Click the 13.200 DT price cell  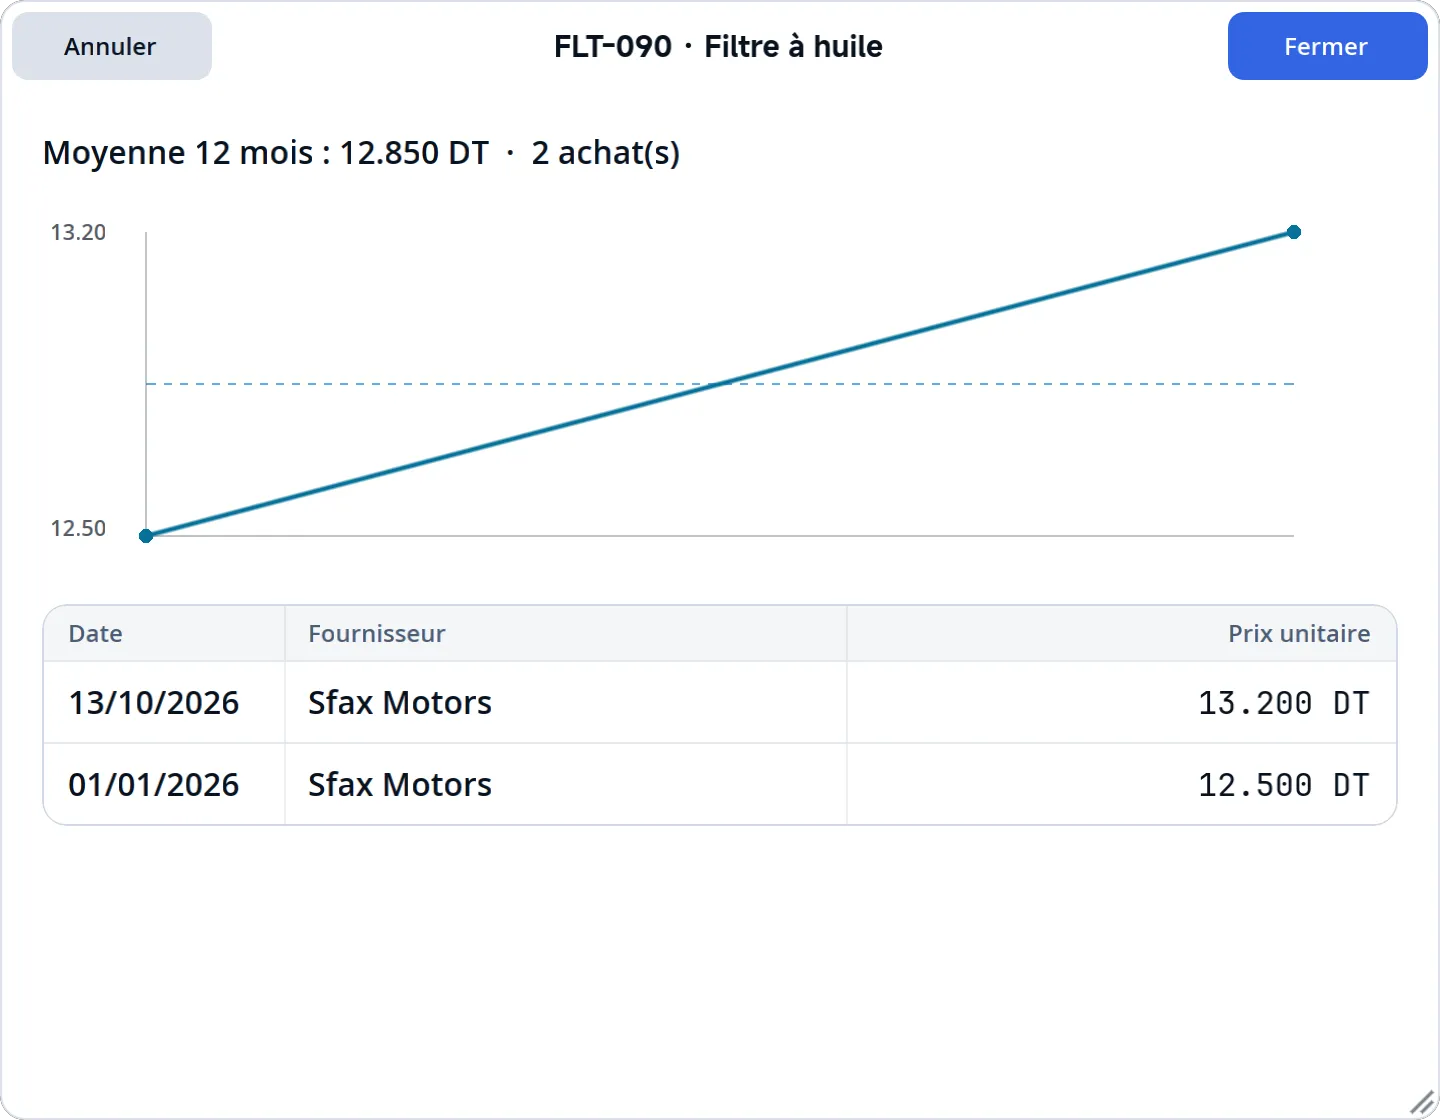click(1122, 702)
